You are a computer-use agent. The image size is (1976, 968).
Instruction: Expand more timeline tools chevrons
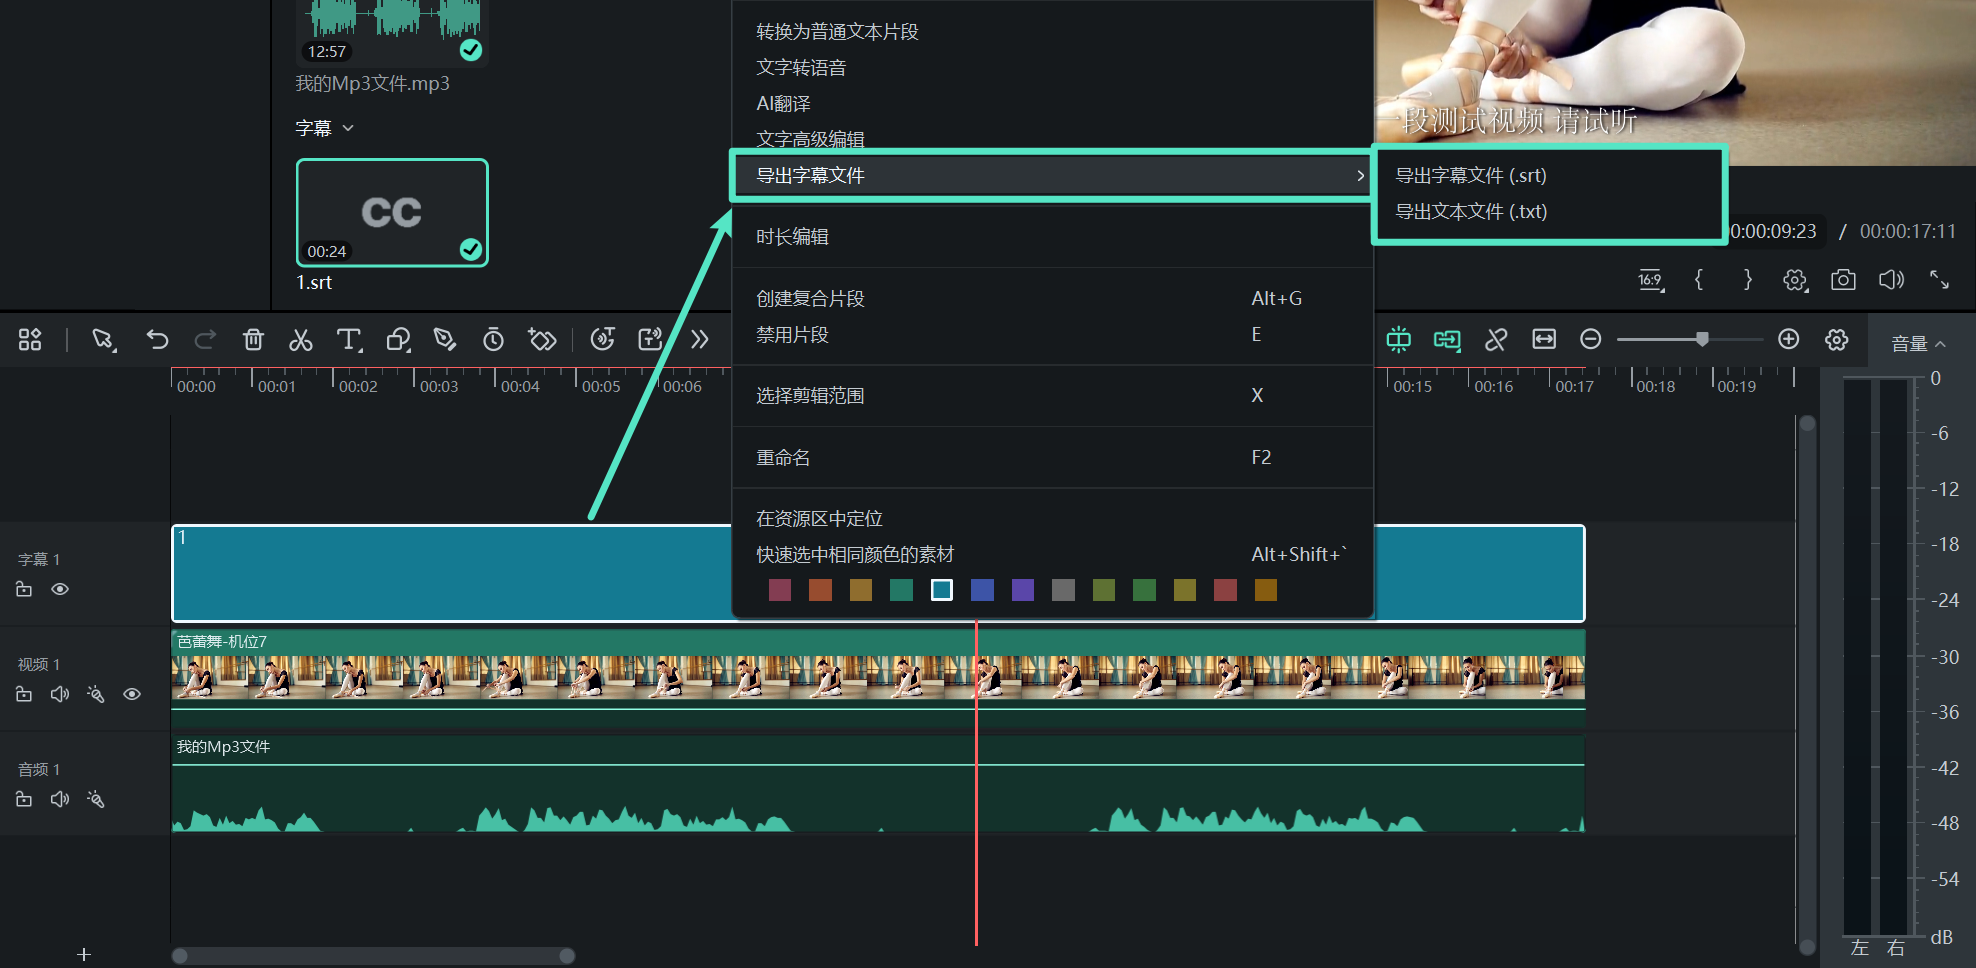[700, 340]
